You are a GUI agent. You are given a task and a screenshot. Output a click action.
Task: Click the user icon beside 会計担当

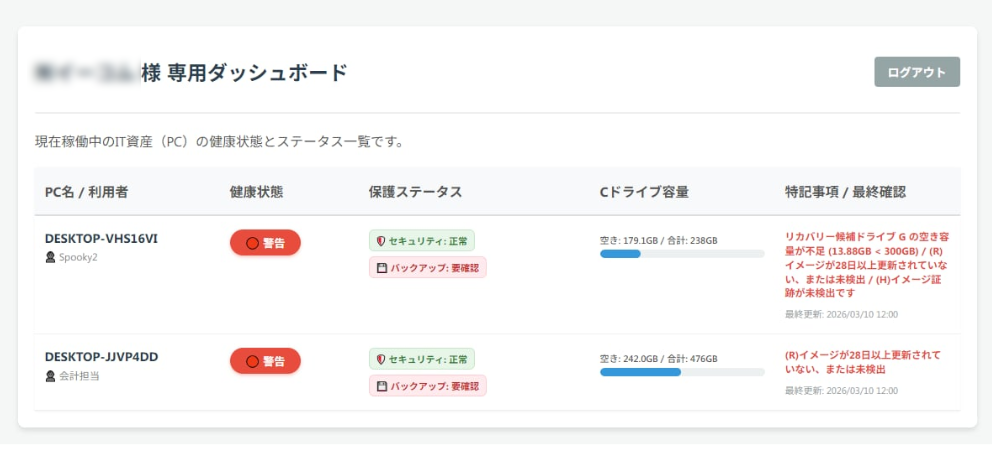[x=50, y=376]
